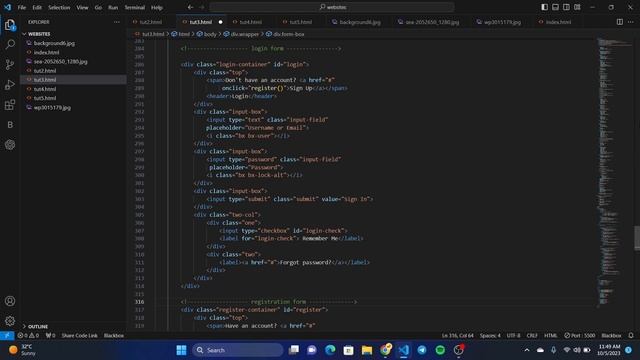Go forward with the navigation arrow
The image size is (640, 360).
202,7
